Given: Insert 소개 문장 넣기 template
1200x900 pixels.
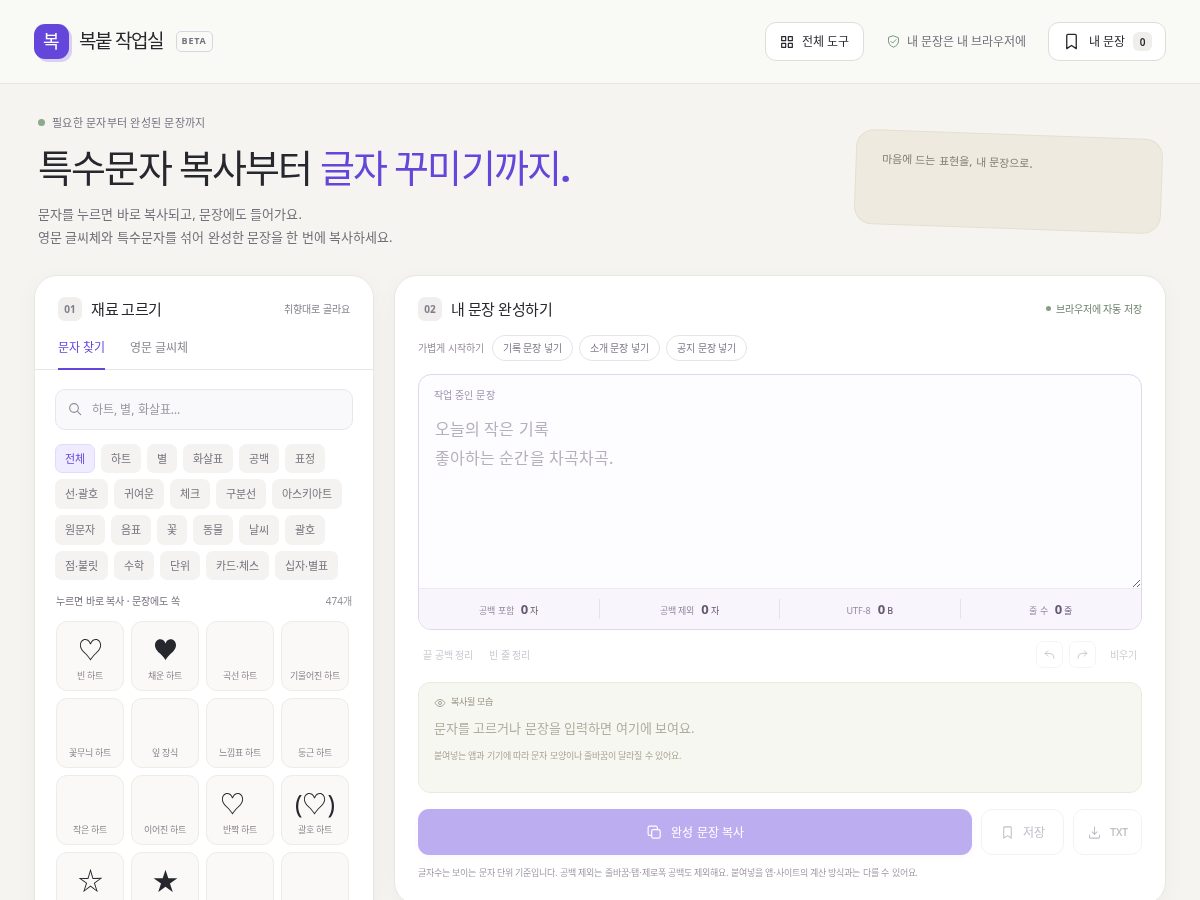Looking at the screenshot, I should pos(619,348).
